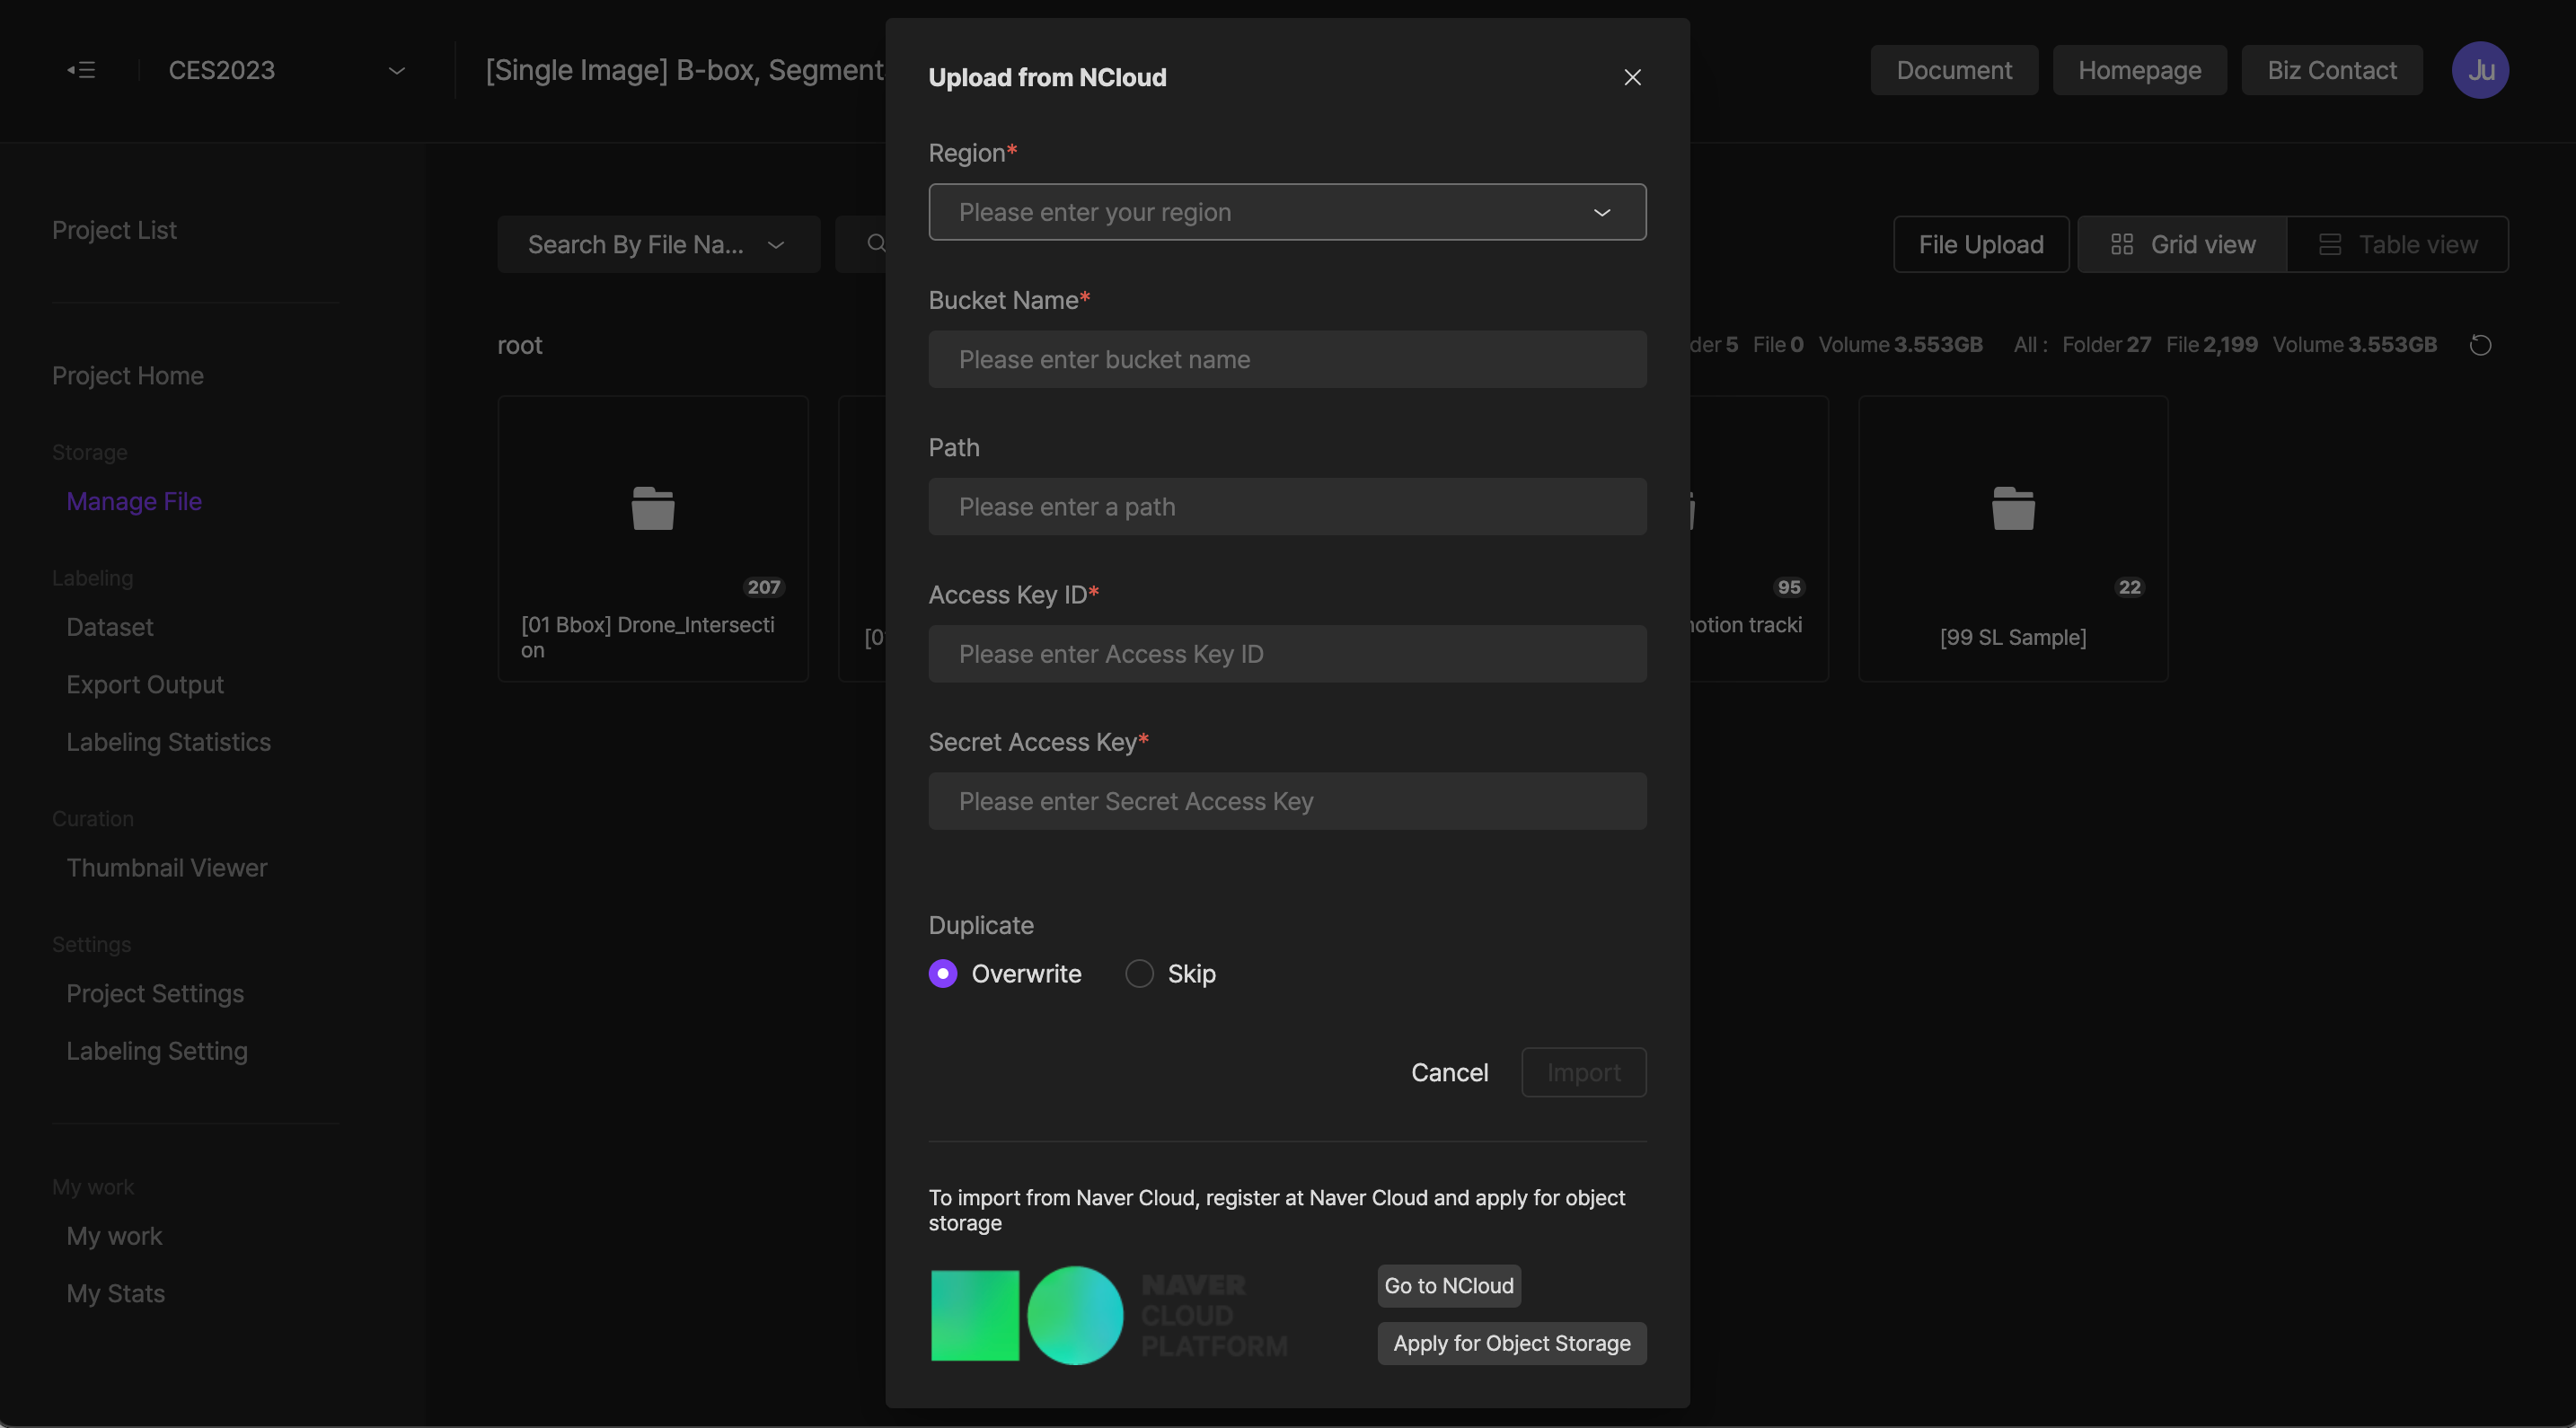This screenshot has width=2576, height=1428.
Task: Click the refresh storage stats icon
Action: (2480, 345)
